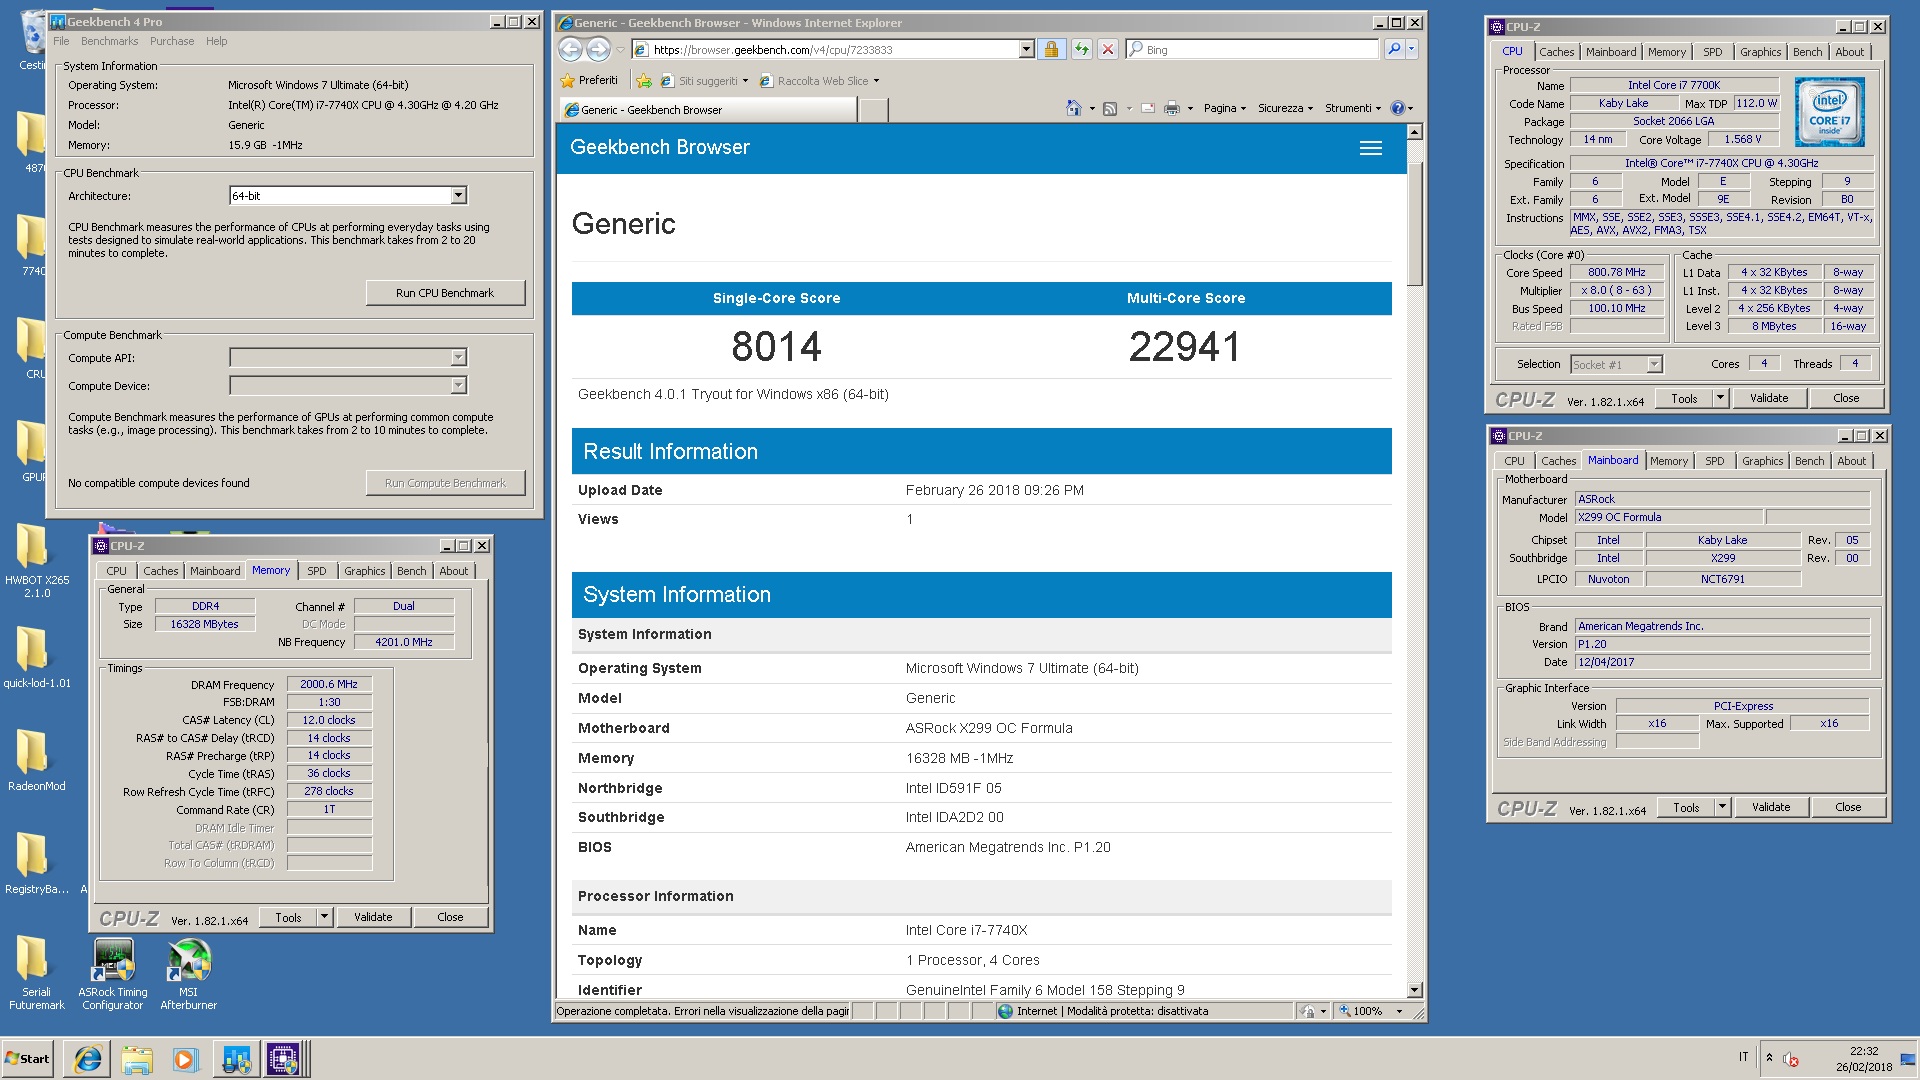Click the blue Help question mark icon
The height and width of the screenshot is (1080, 1920).
(1398, 108)
